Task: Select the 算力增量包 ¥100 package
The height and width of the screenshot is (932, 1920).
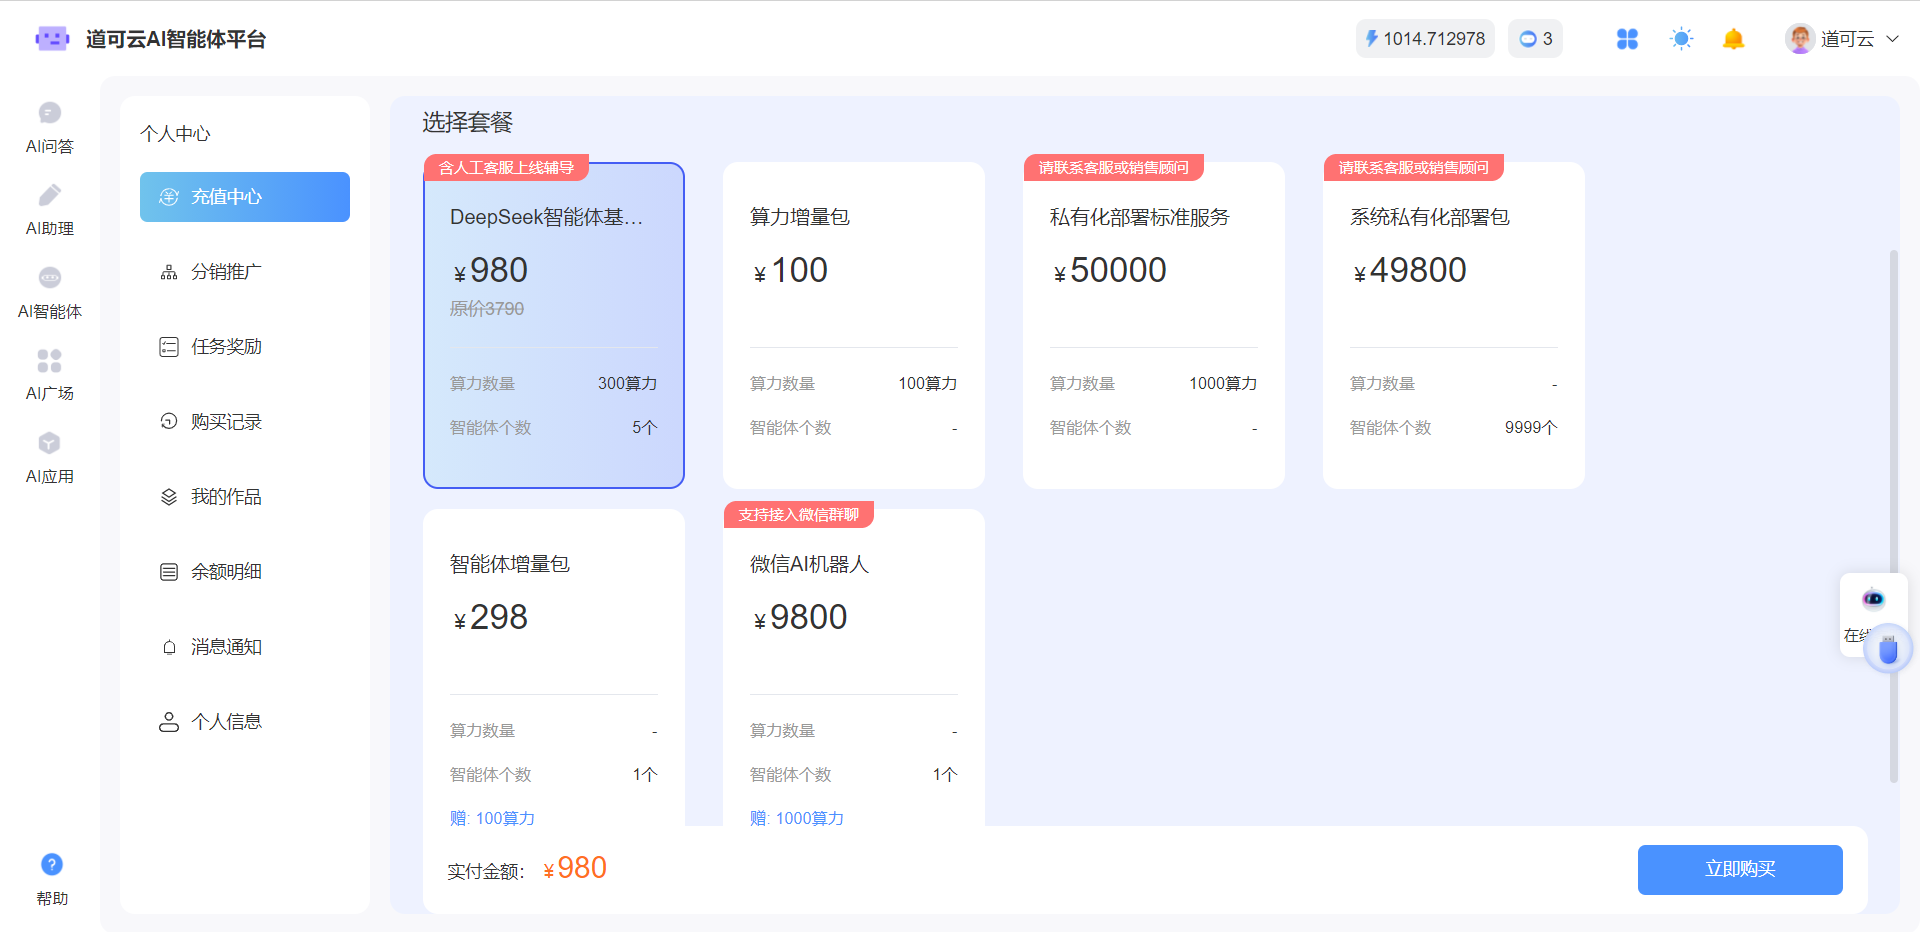Action: (x=853, y=325)
